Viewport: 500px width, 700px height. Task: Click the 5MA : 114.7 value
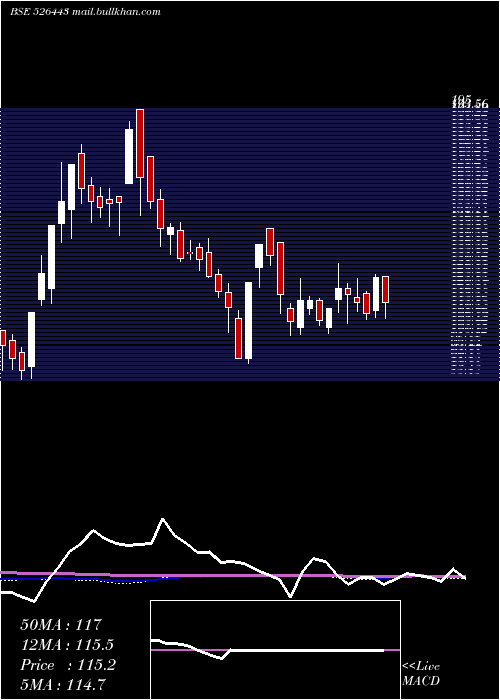(x=63, y=684)
